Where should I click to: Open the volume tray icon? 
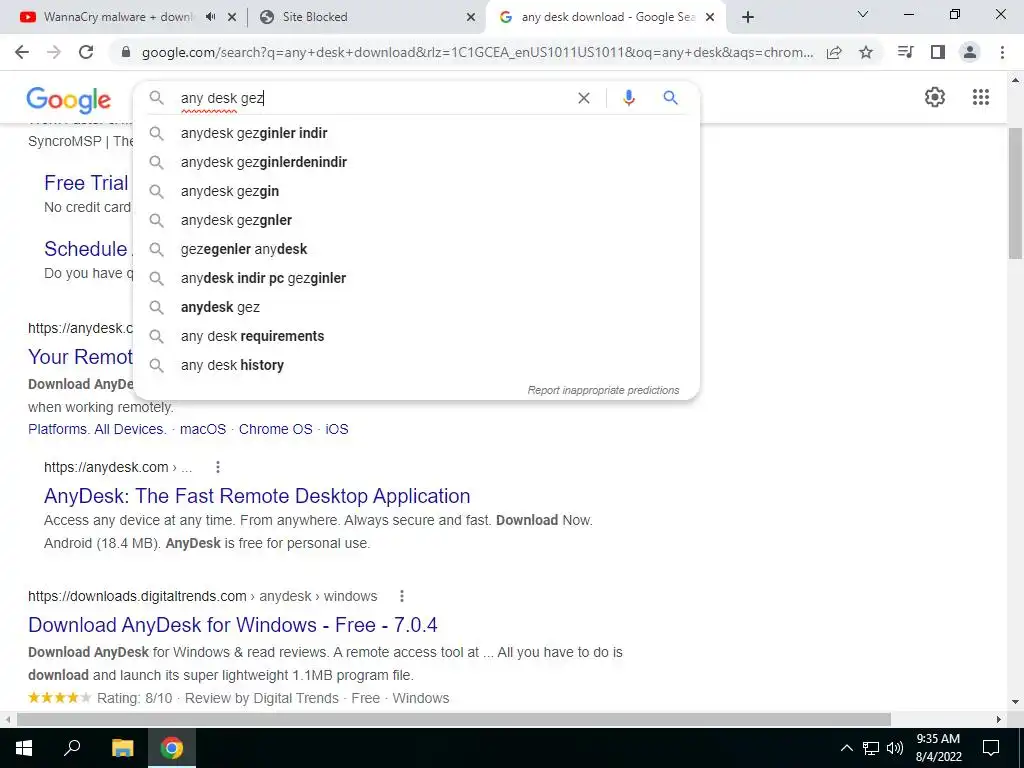pos(895,748)
